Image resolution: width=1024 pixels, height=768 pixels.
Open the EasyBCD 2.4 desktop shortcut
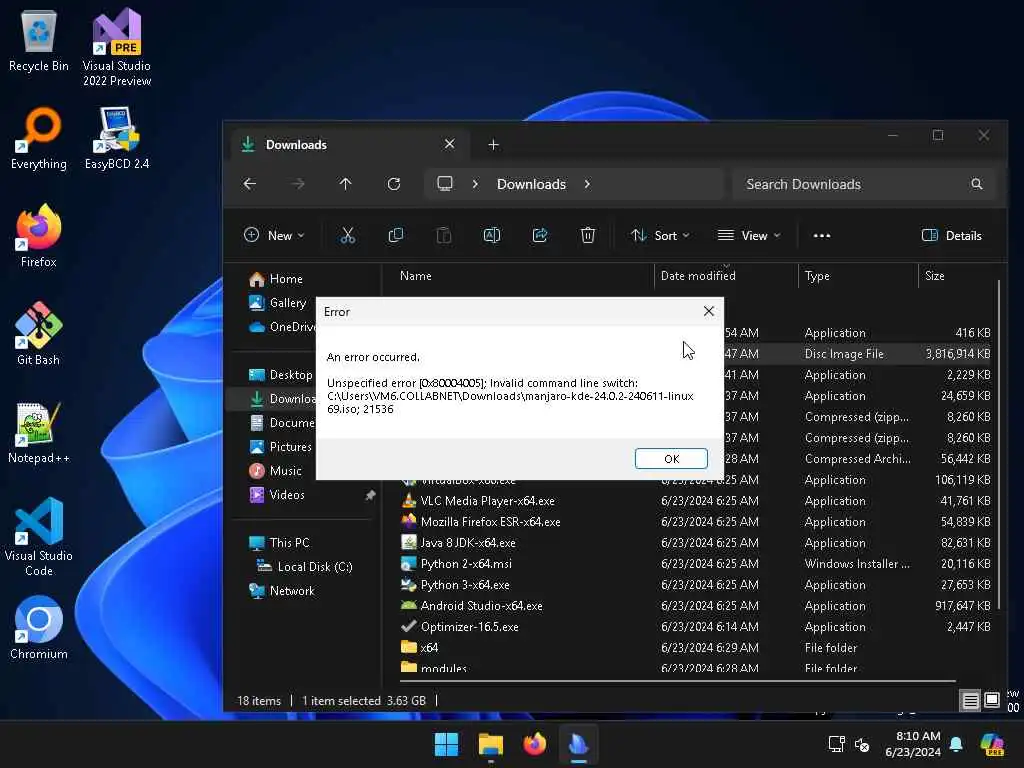tap(117, 138)
